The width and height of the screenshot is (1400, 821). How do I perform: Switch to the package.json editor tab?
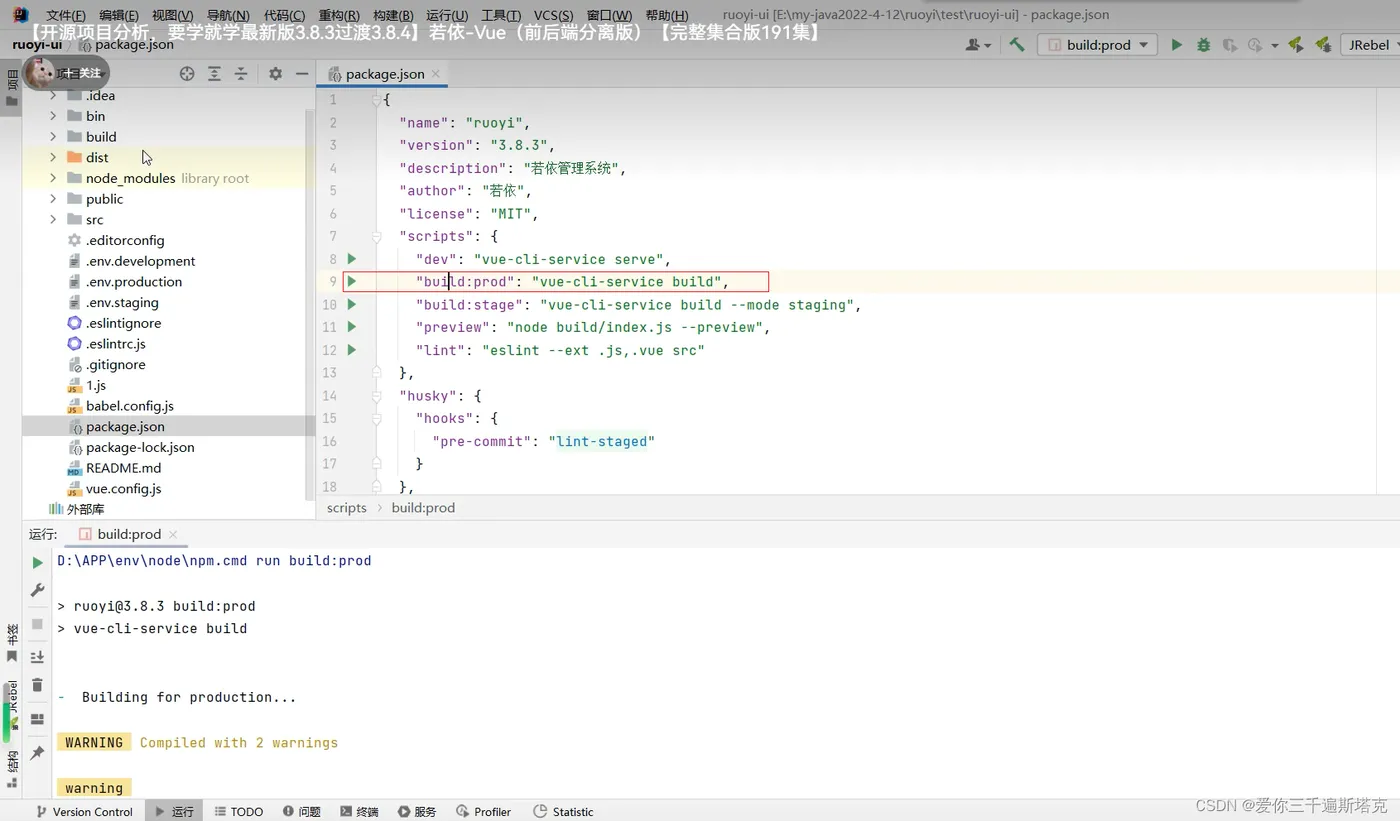tap(383, 74)
